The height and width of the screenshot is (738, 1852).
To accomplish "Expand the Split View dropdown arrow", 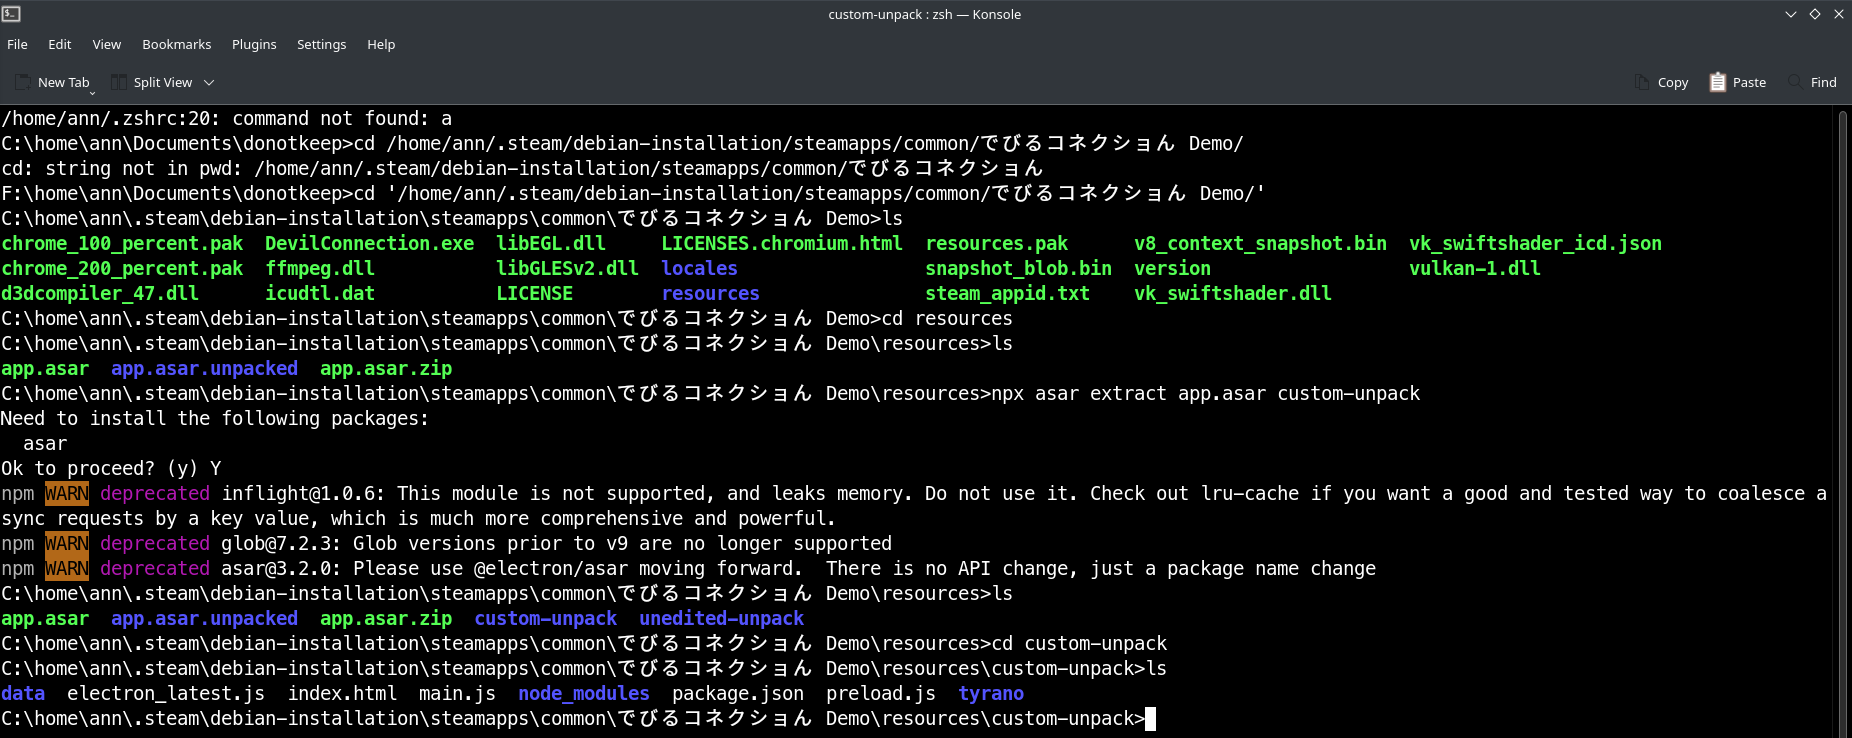I will (209, 82).
